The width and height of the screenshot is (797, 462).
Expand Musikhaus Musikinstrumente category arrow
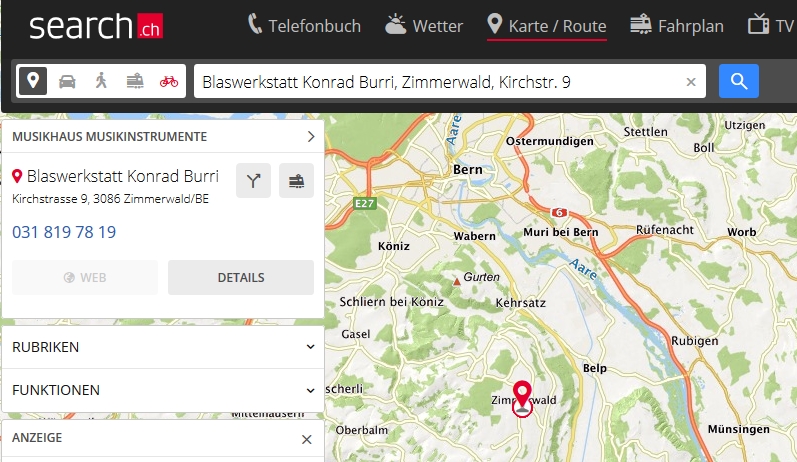pyautogui.click(x=311, y=136)
